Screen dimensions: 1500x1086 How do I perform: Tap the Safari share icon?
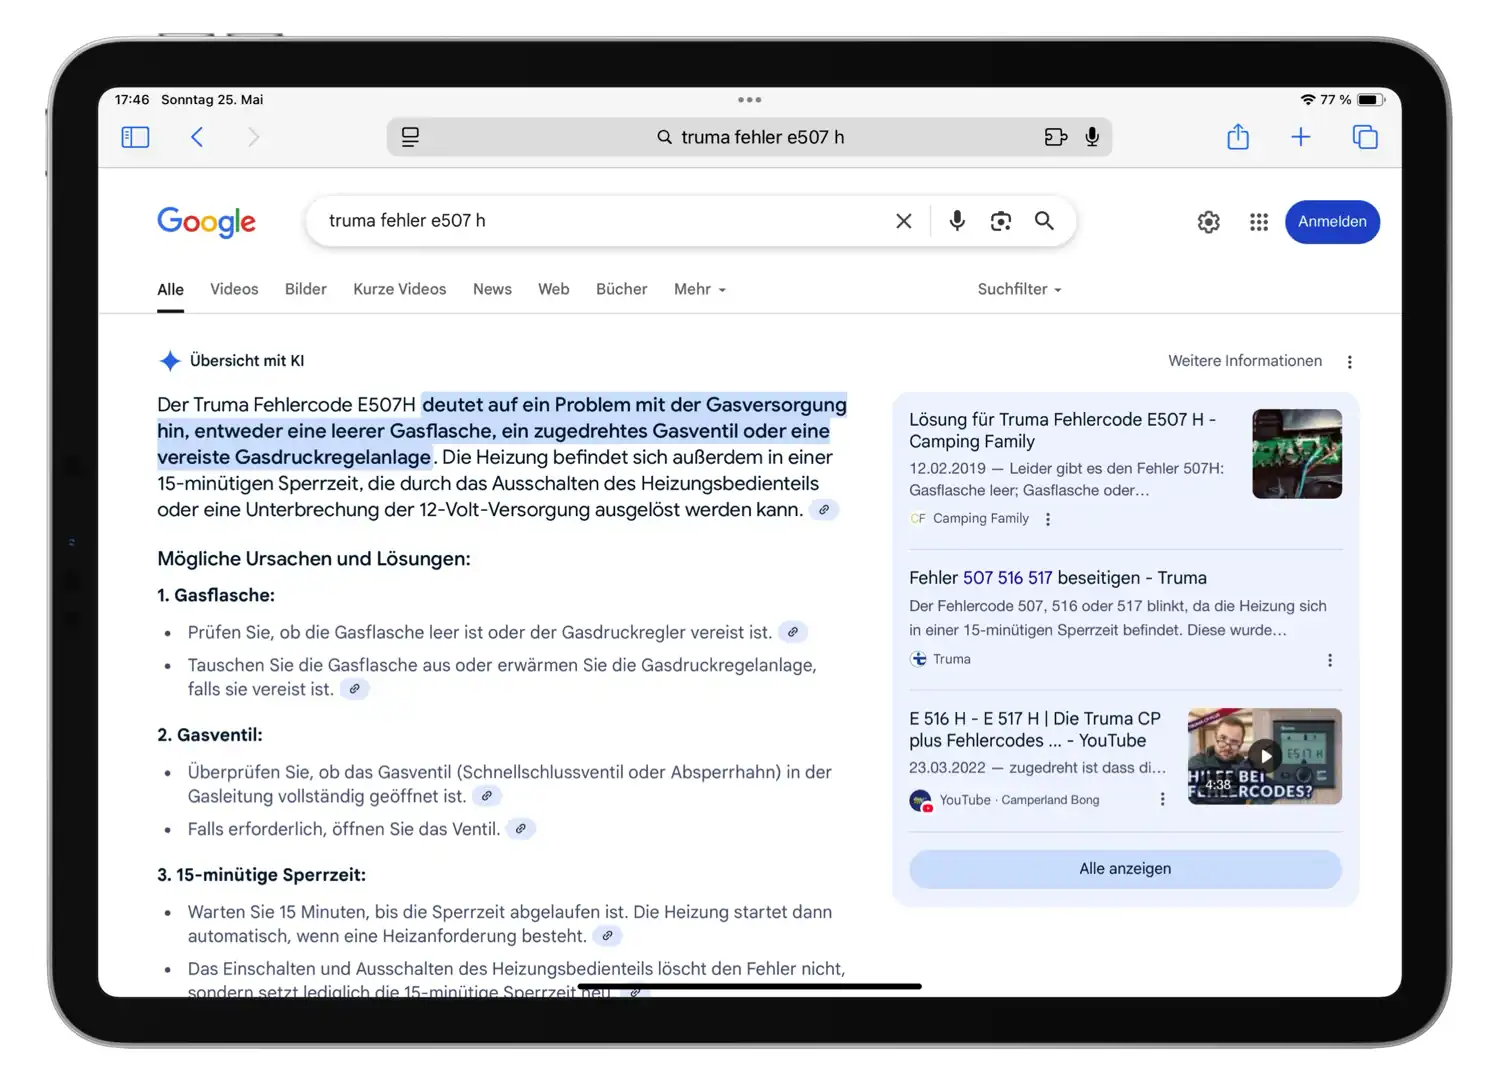point(1238,137)
